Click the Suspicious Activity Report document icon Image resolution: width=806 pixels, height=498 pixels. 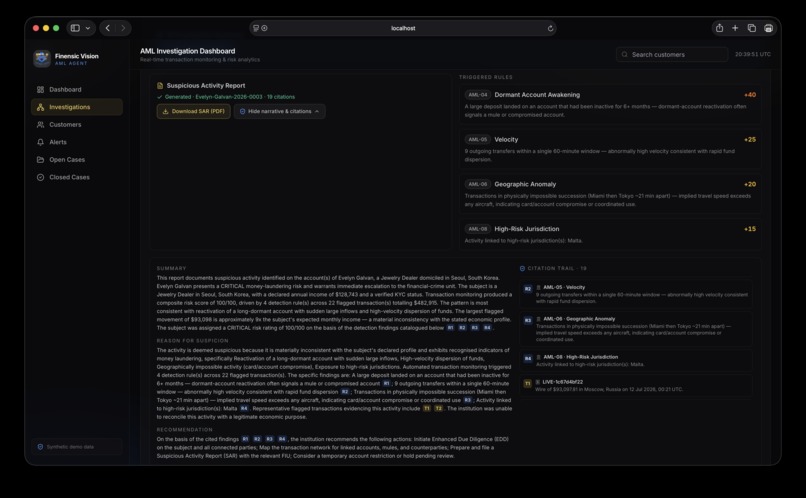click(x=160, y=85)
